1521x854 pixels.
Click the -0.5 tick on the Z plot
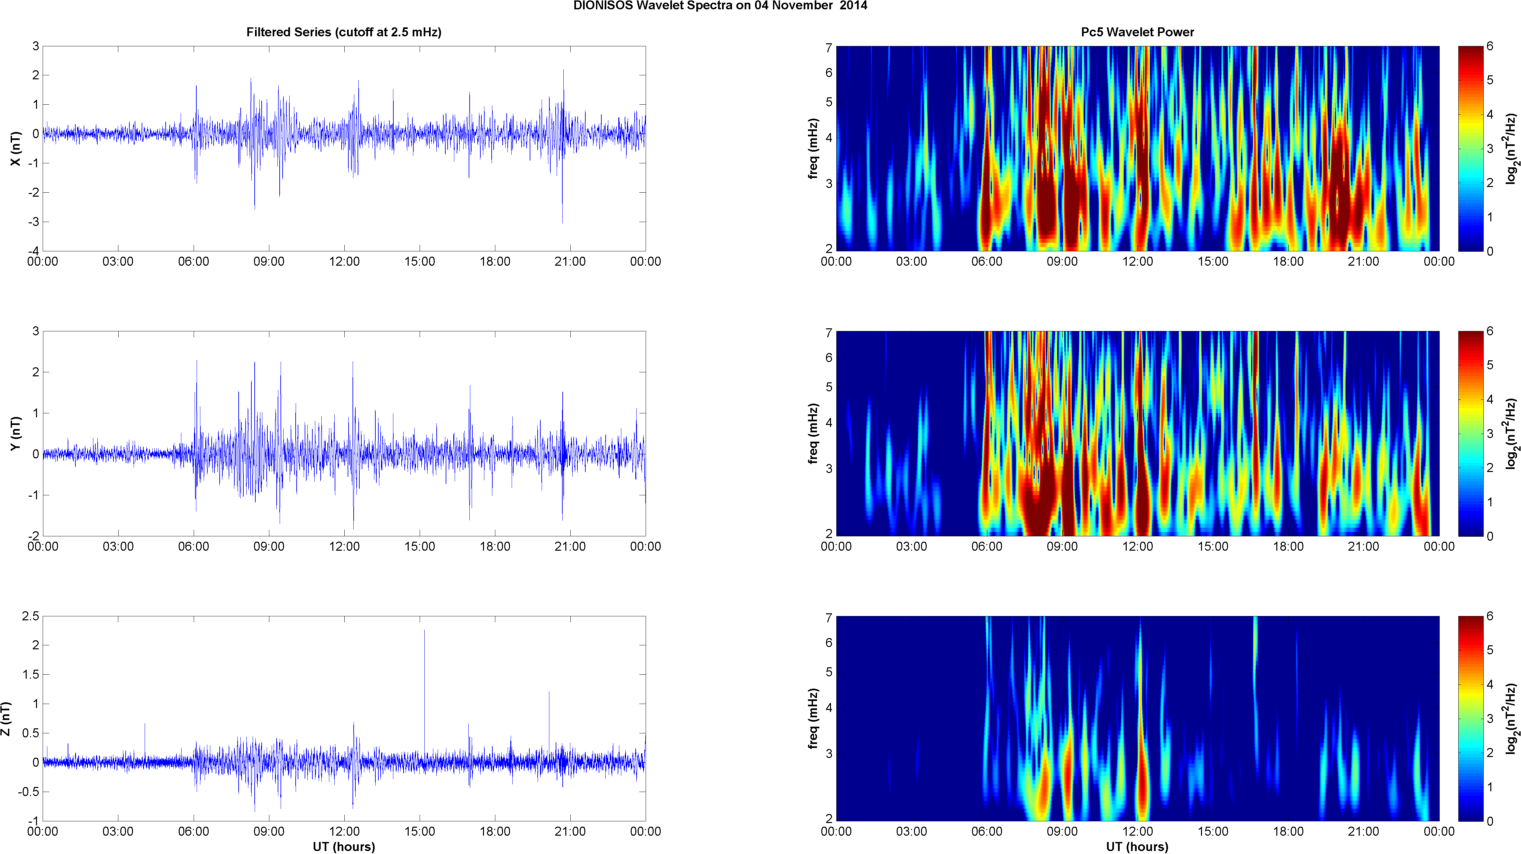pos(29,792)
